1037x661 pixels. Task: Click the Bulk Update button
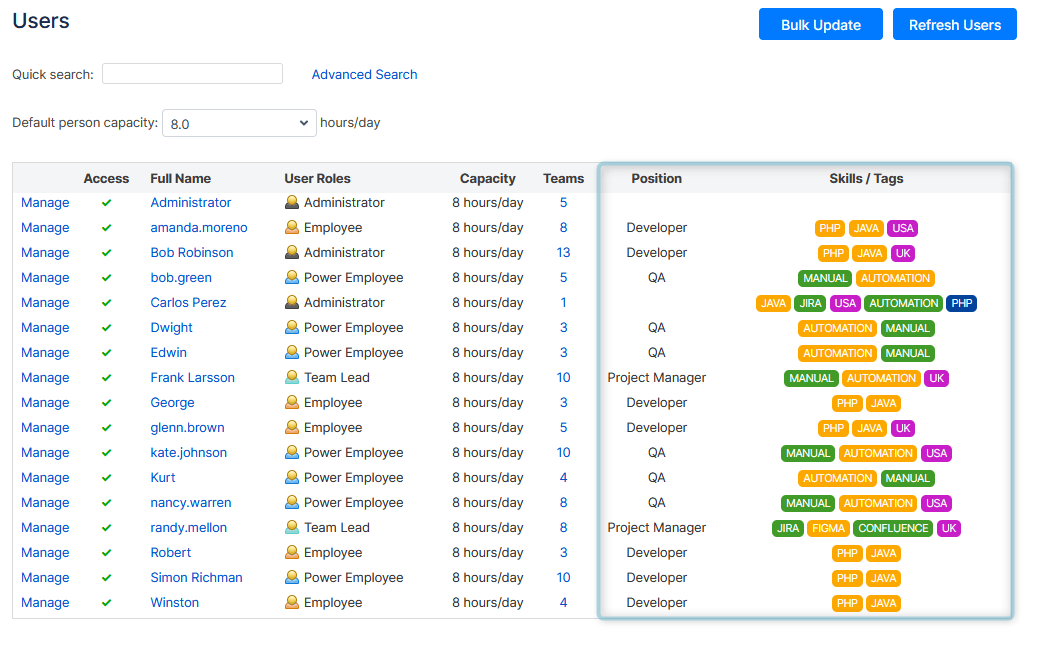[820, 24]
